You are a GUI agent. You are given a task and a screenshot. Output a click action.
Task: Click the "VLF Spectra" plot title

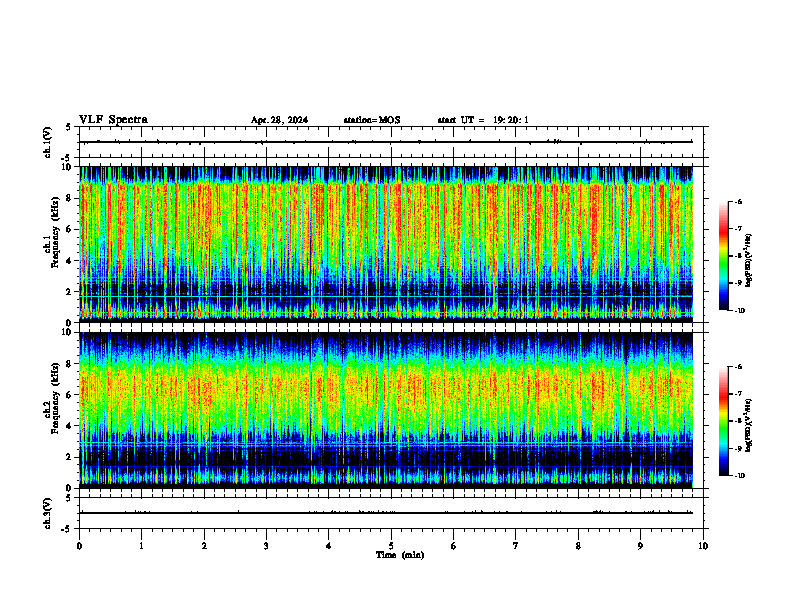[x=113, y=120]
